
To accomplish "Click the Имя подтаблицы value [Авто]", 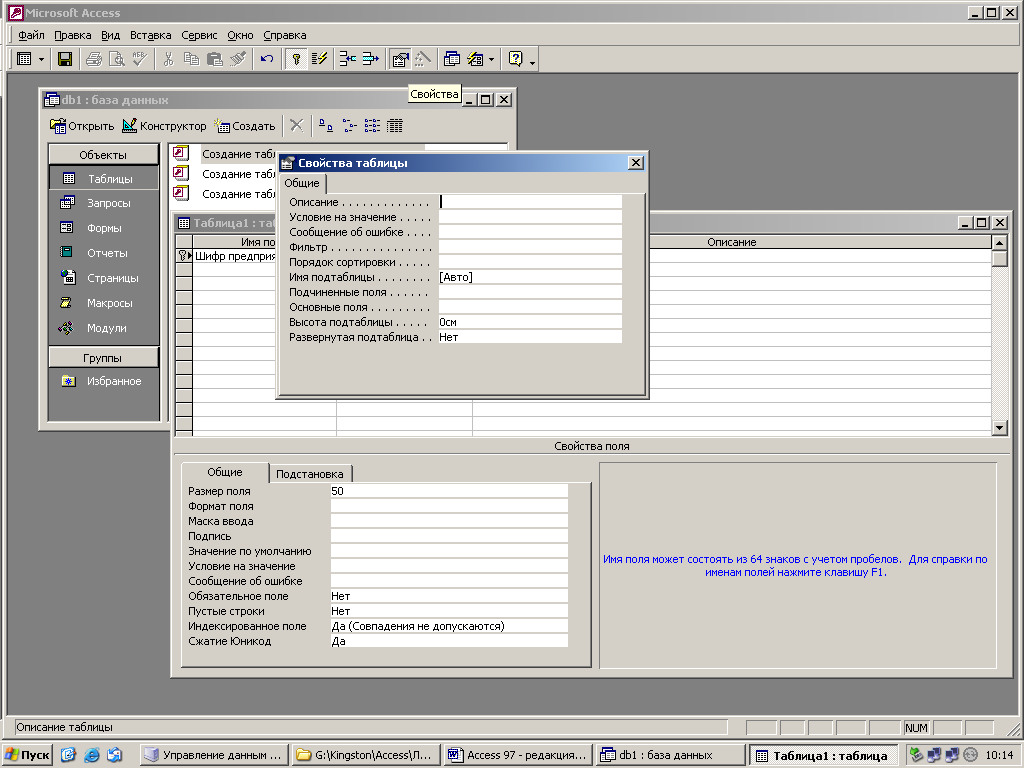I will [x=530, y=277].
